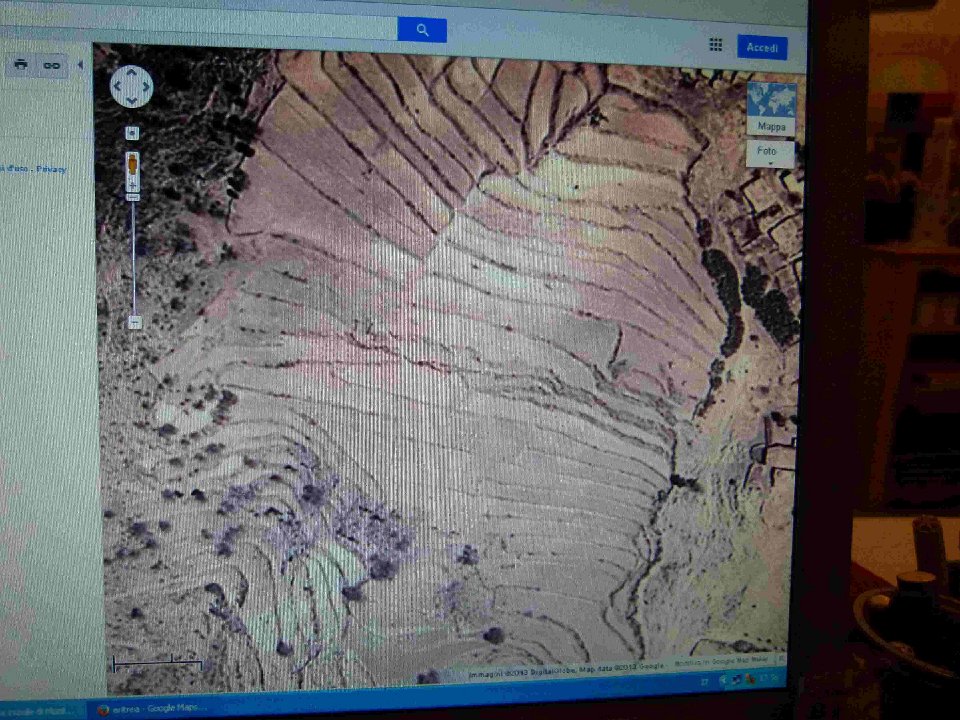Open the Privacy link in side panel
The image size is (960, 720).
coord(51,169)
